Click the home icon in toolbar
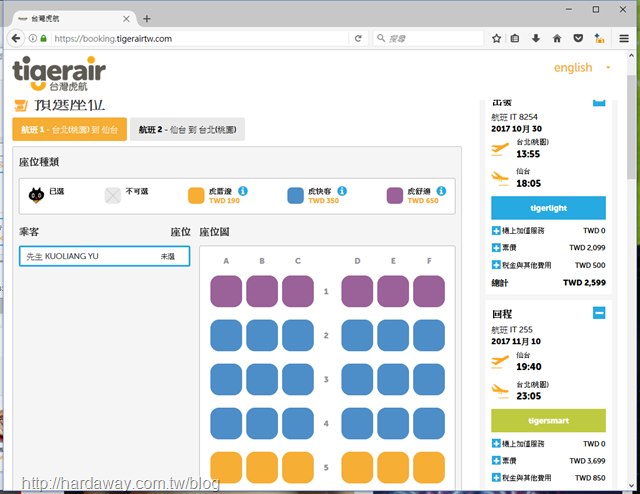This screenshot has width=640, height=494. [x=557, y=38]
